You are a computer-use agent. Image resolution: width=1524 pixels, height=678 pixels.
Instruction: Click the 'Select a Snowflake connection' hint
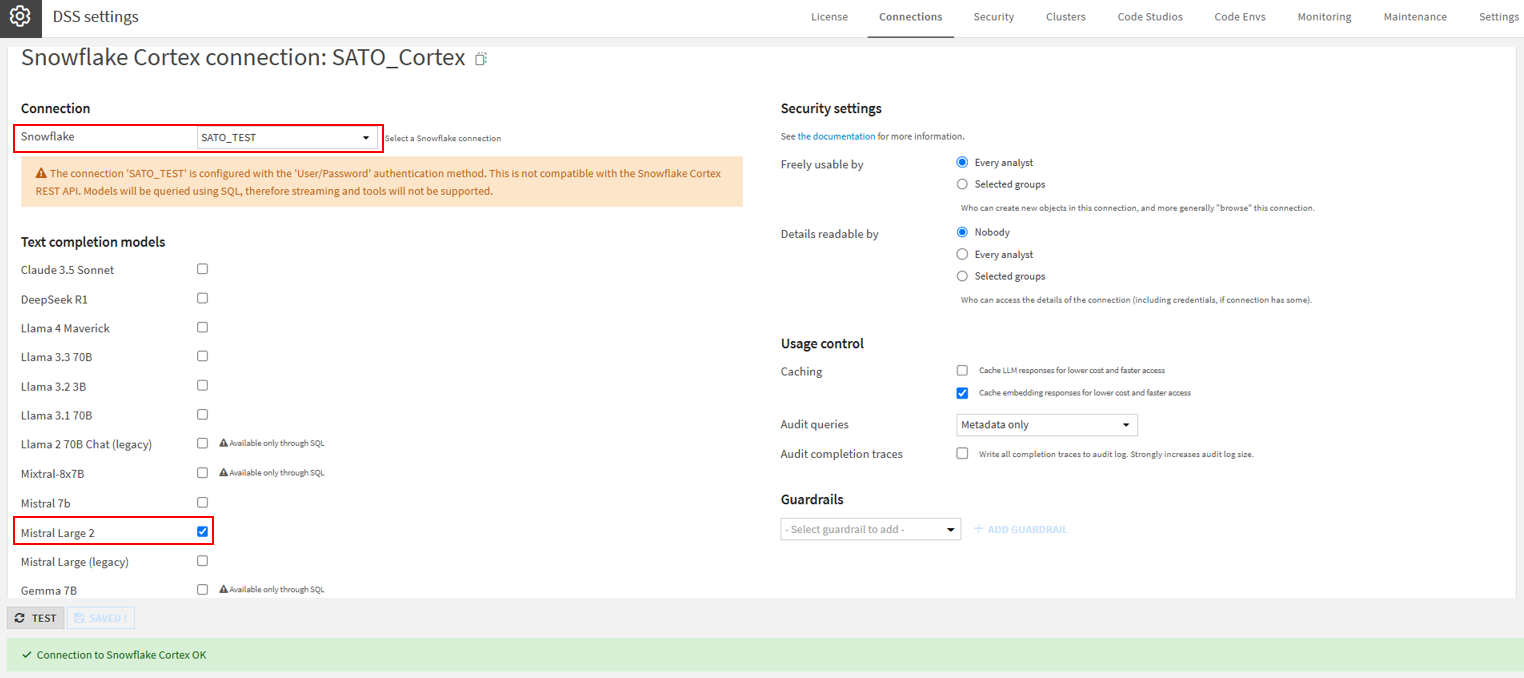click(443, 138)
